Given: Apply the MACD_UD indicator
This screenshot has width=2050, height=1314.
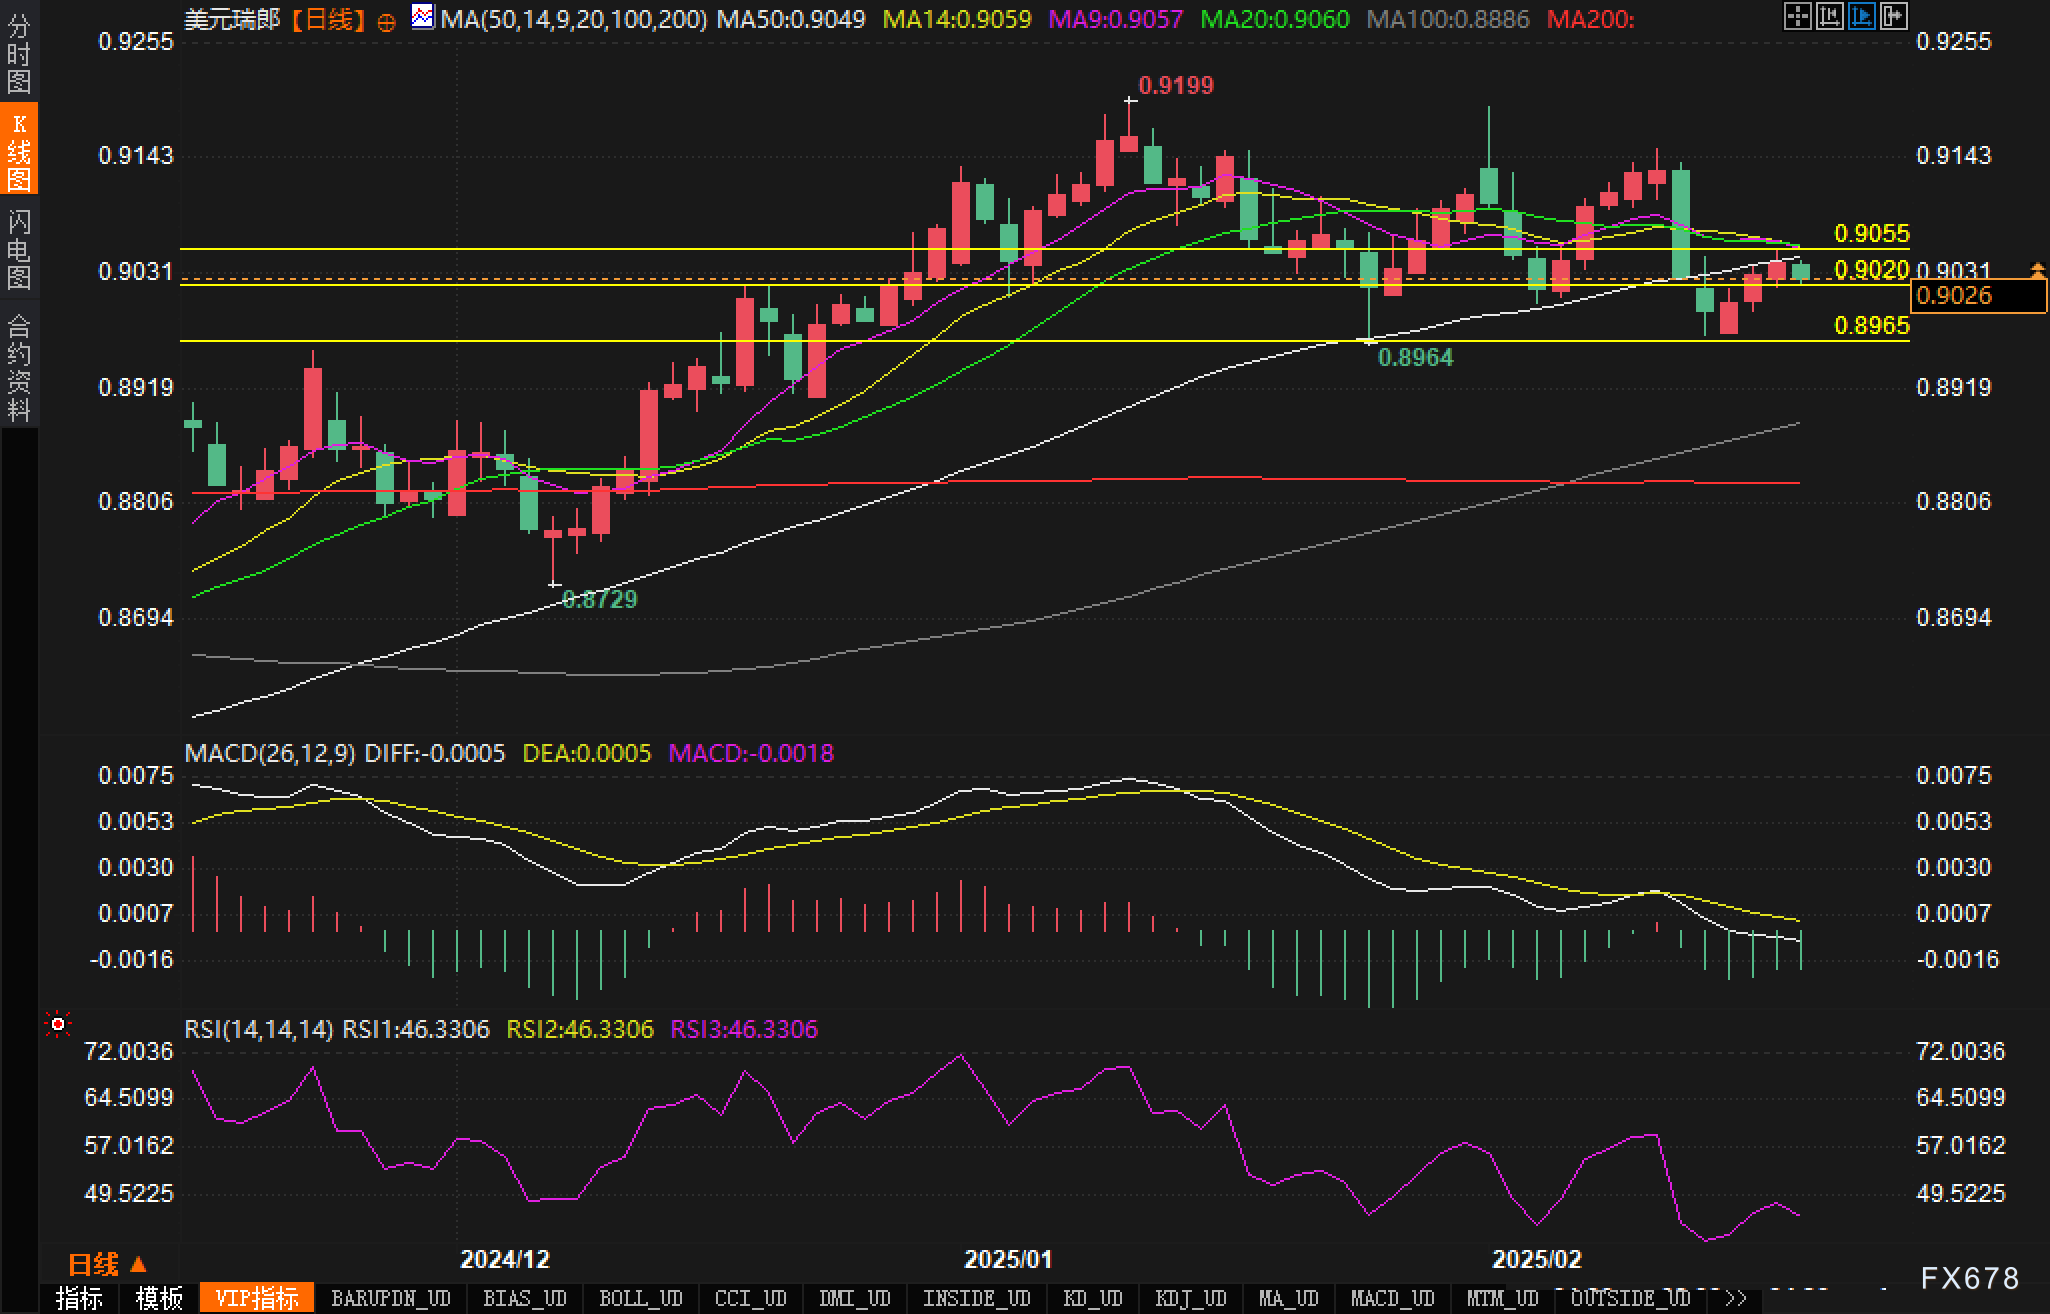Looking at the screenshot, I should point(1392,1298).
